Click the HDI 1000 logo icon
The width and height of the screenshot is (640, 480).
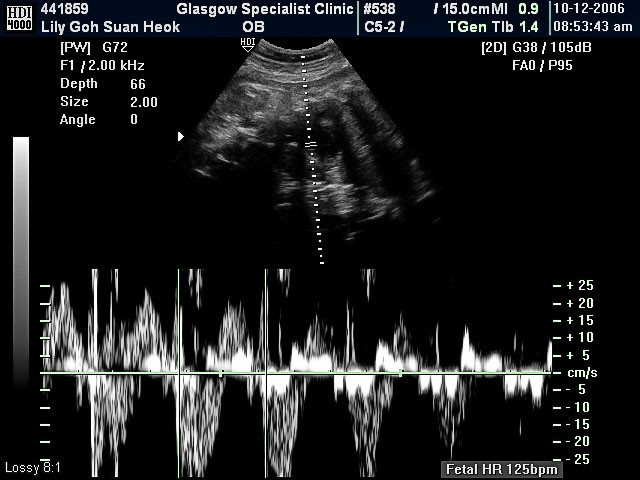click(15, 17)
